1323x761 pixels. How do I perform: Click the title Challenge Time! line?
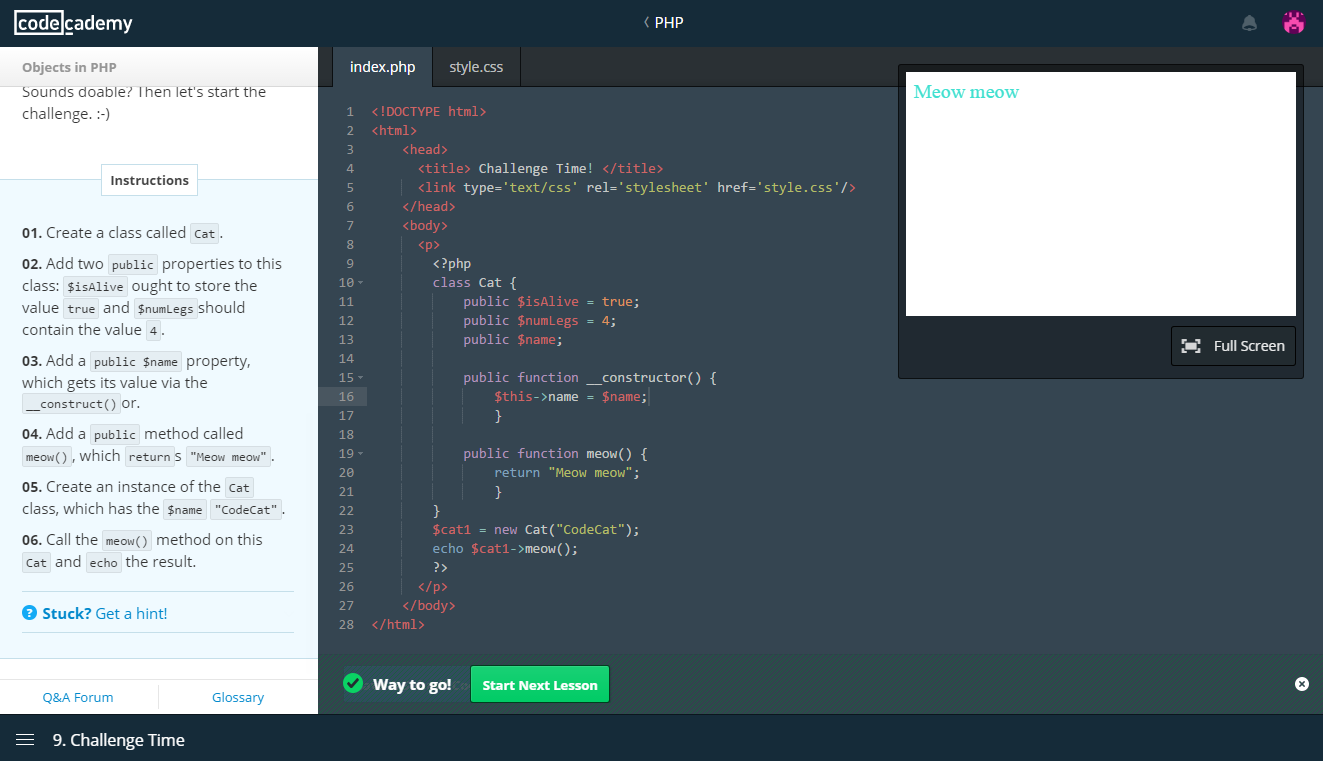click(541, 169)
